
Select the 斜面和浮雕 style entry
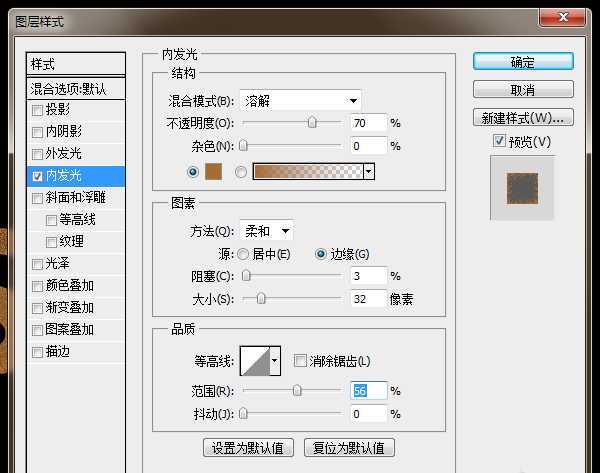(x=76, y=198)
